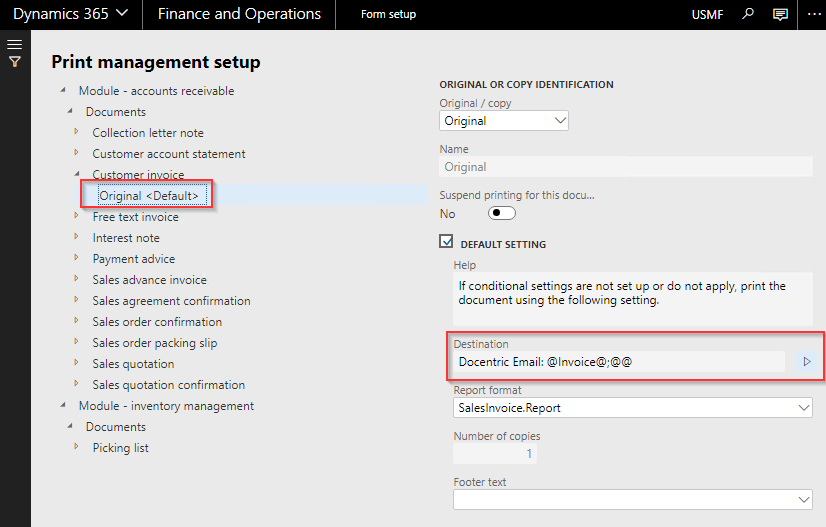The height and width of the screenshot is (527, 826).
Task: Select the USMF company picker
Action: coord(707,15)
